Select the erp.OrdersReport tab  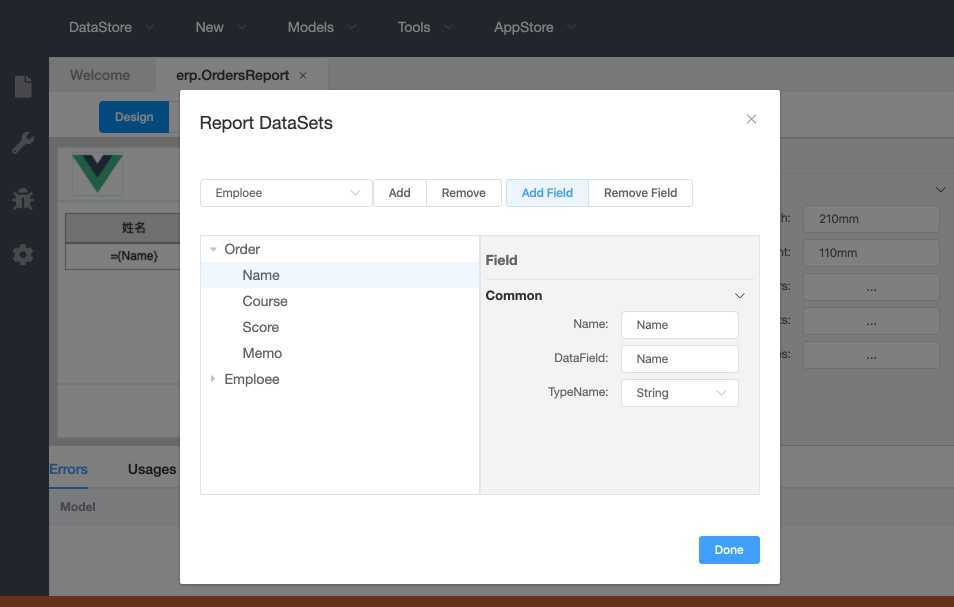(232, 75)
